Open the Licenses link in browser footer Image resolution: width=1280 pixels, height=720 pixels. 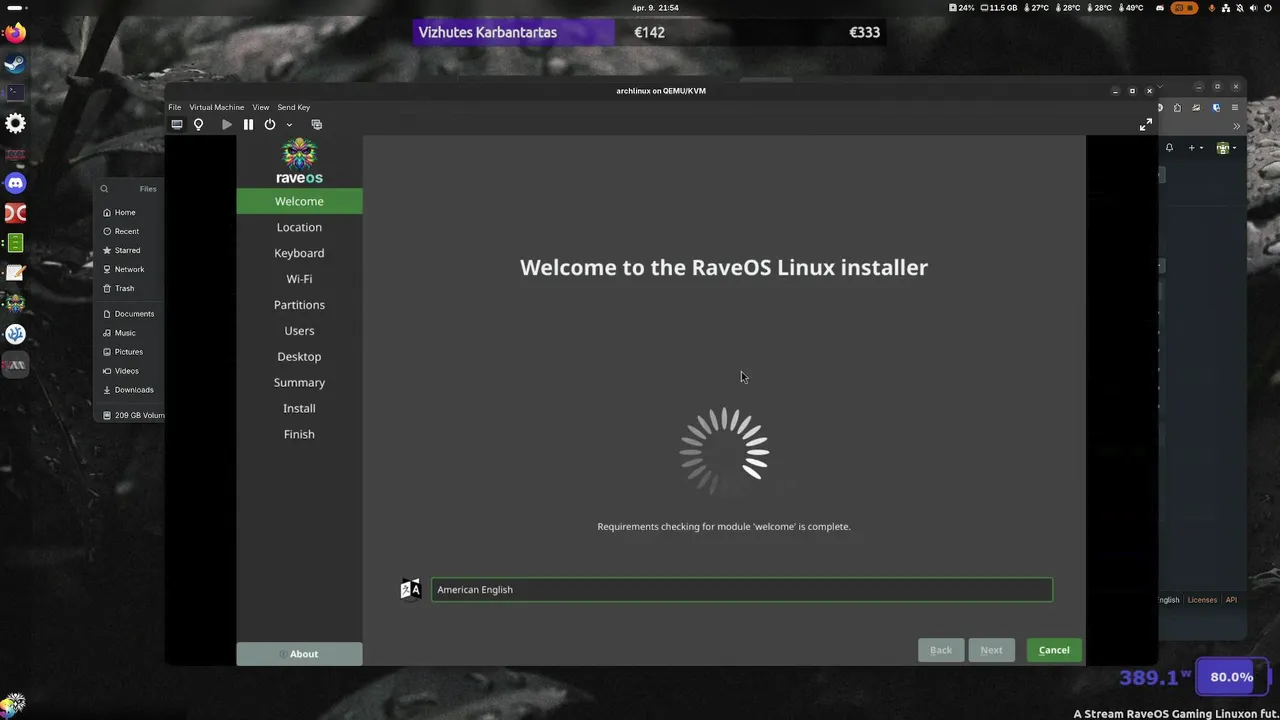(x=1202, y=600)
